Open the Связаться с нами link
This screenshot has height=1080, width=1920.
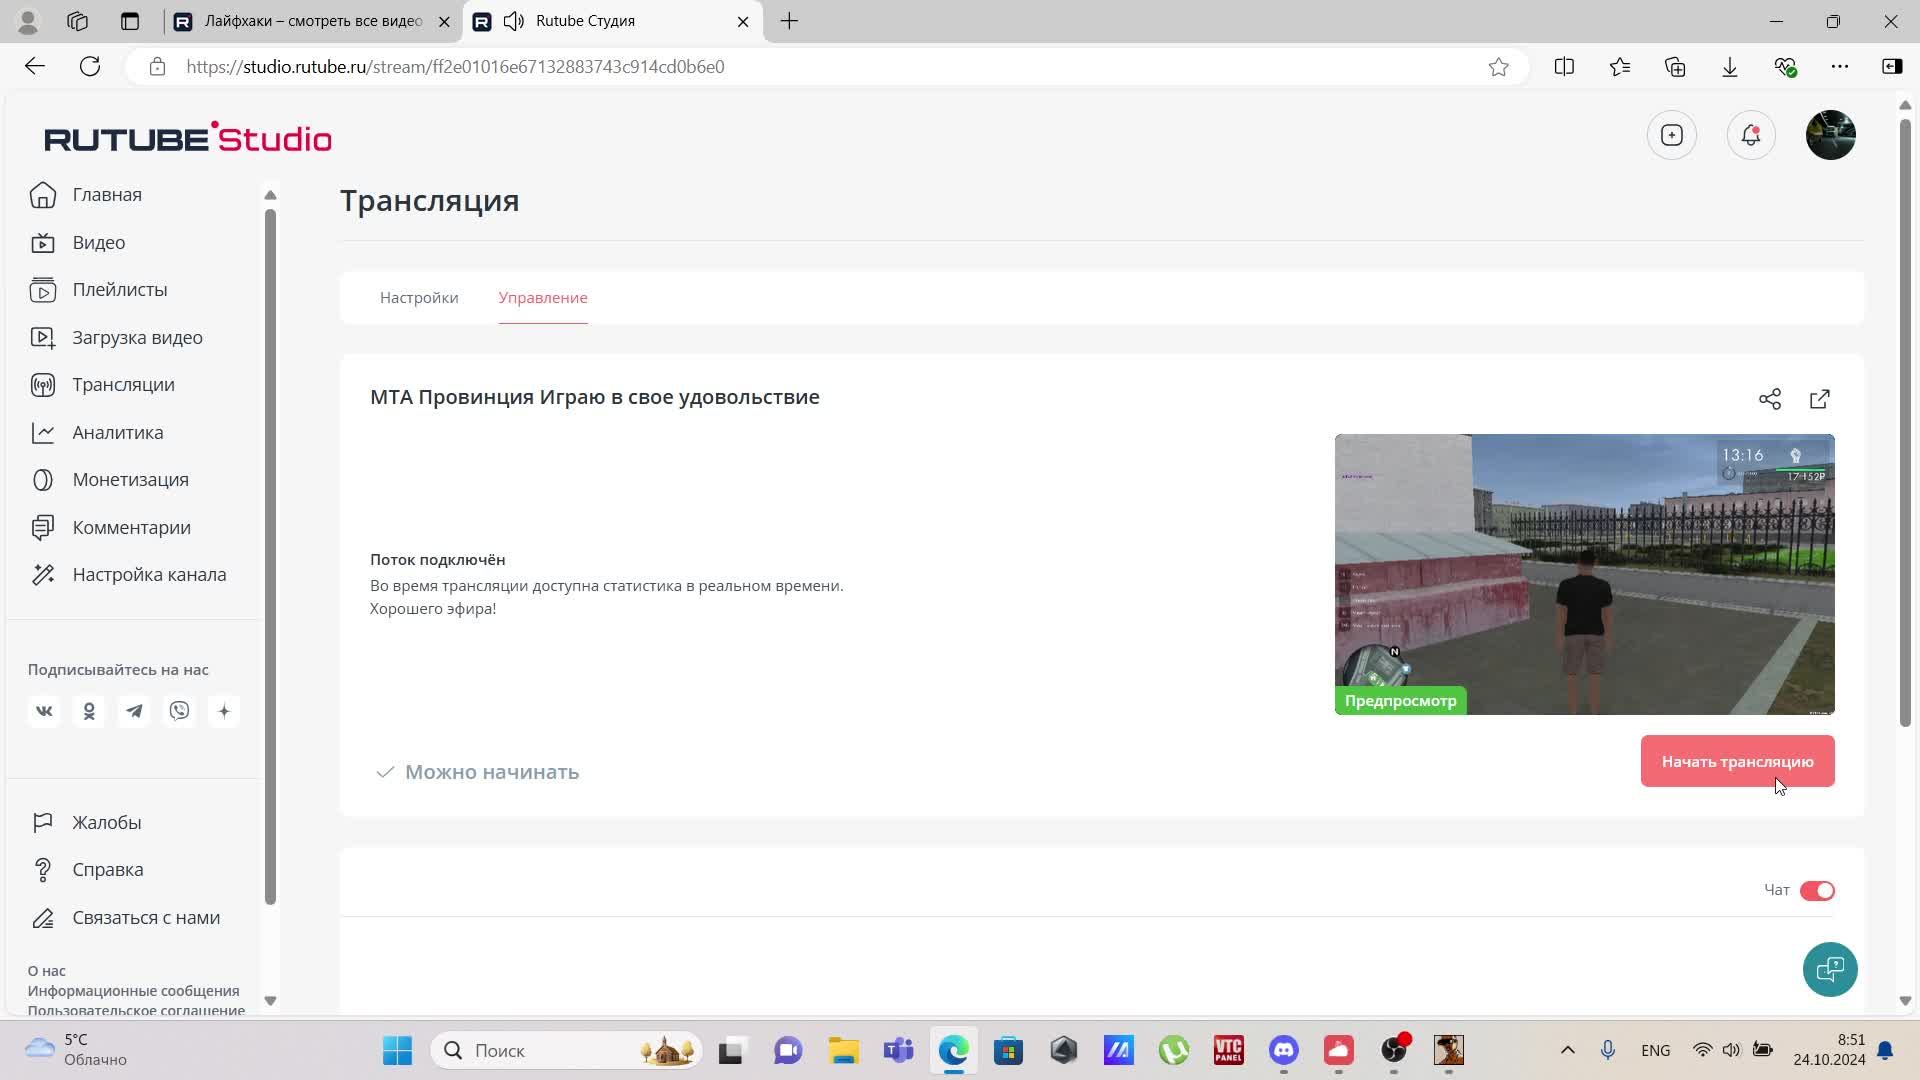[146, 917]
